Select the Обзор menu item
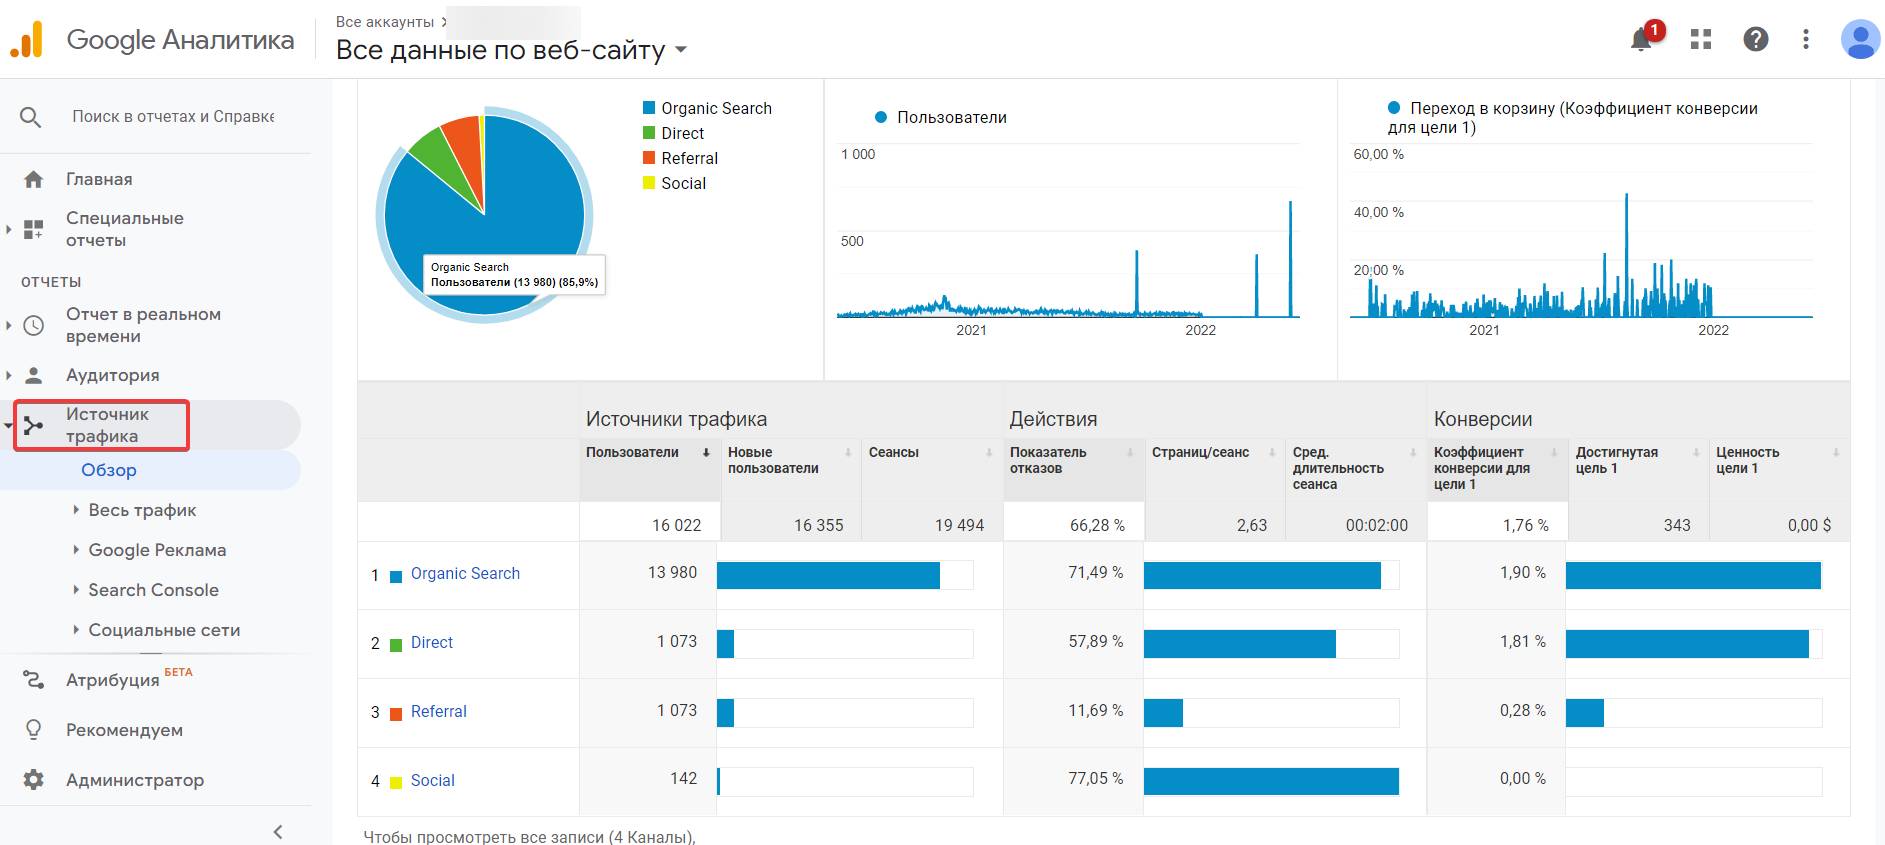The width and height of the screenshot is (1885, 845). [x=109, y=470]
